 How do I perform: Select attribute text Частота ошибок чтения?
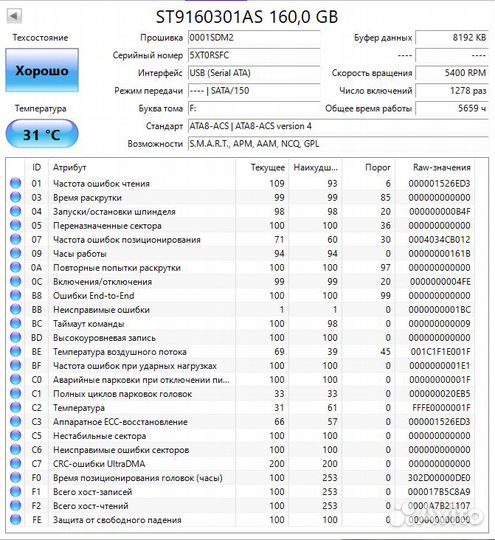pos(101,184)
